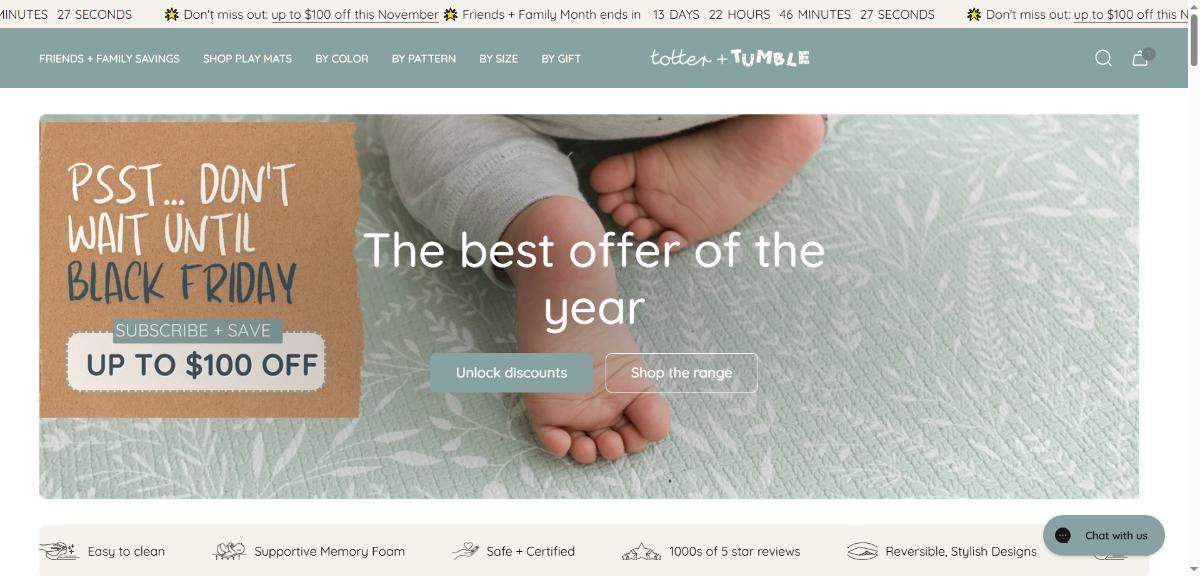Click the 5 star reviews icon

pos(642,551)
